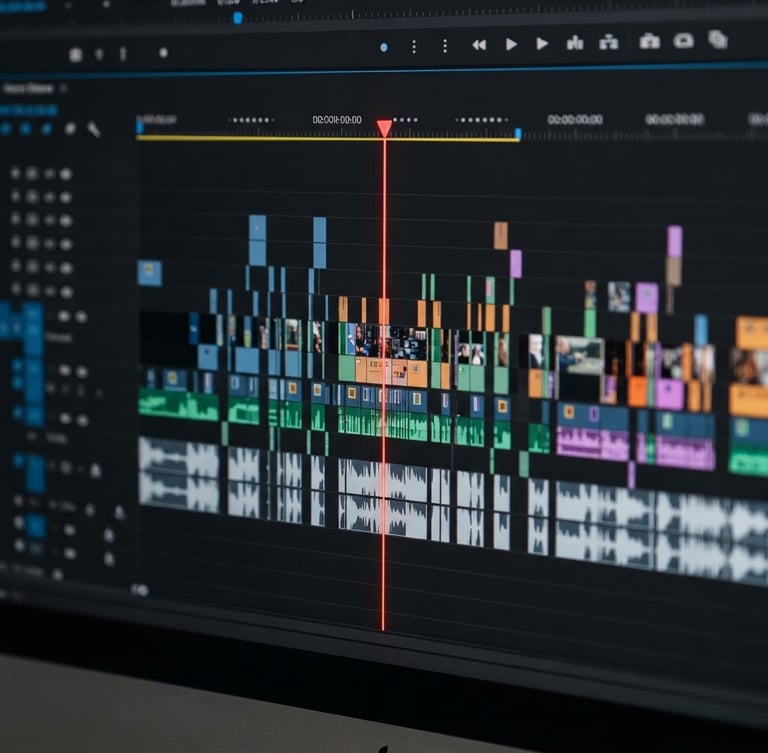Select the purple clip with an icon beside the photo thumbnail
The image size is (768, 753).
[647, 298]
